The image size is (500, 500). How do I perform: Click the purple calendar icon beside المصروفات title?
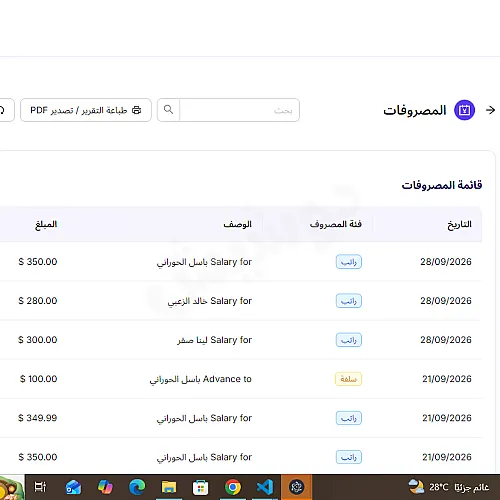(x=465, y=110)
